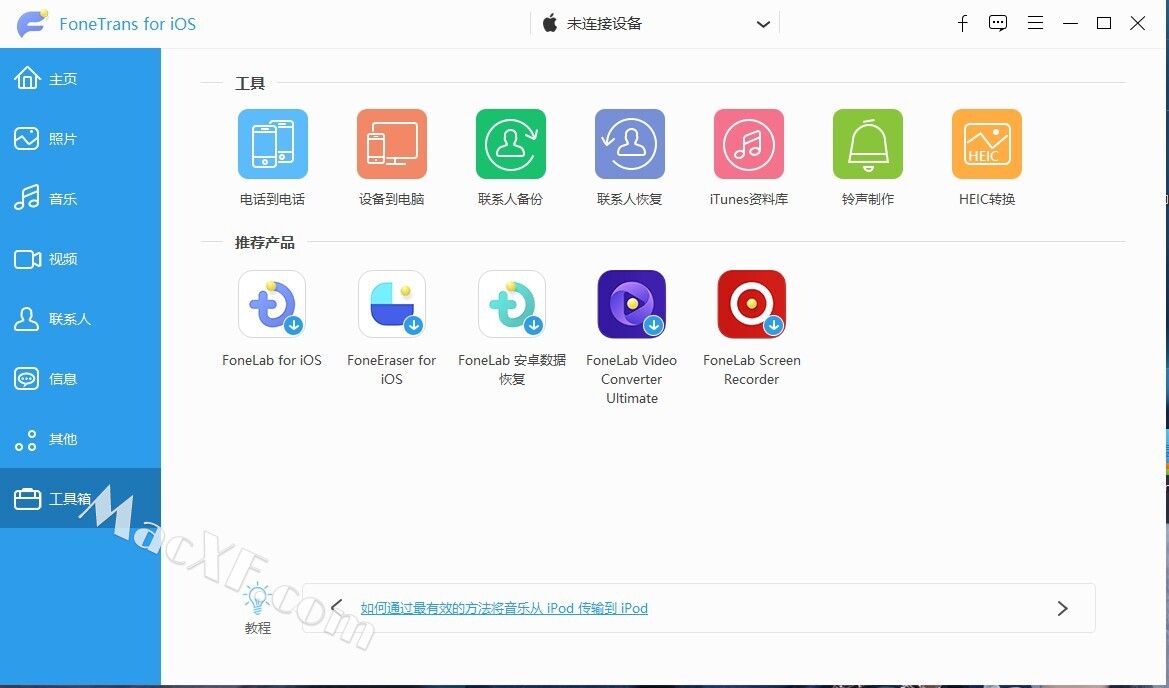Image resolution: width=1169 pixels, height=688 pixels.
Task: Show the next tutorial with right arrow
Action: [x=1062, y=608]
